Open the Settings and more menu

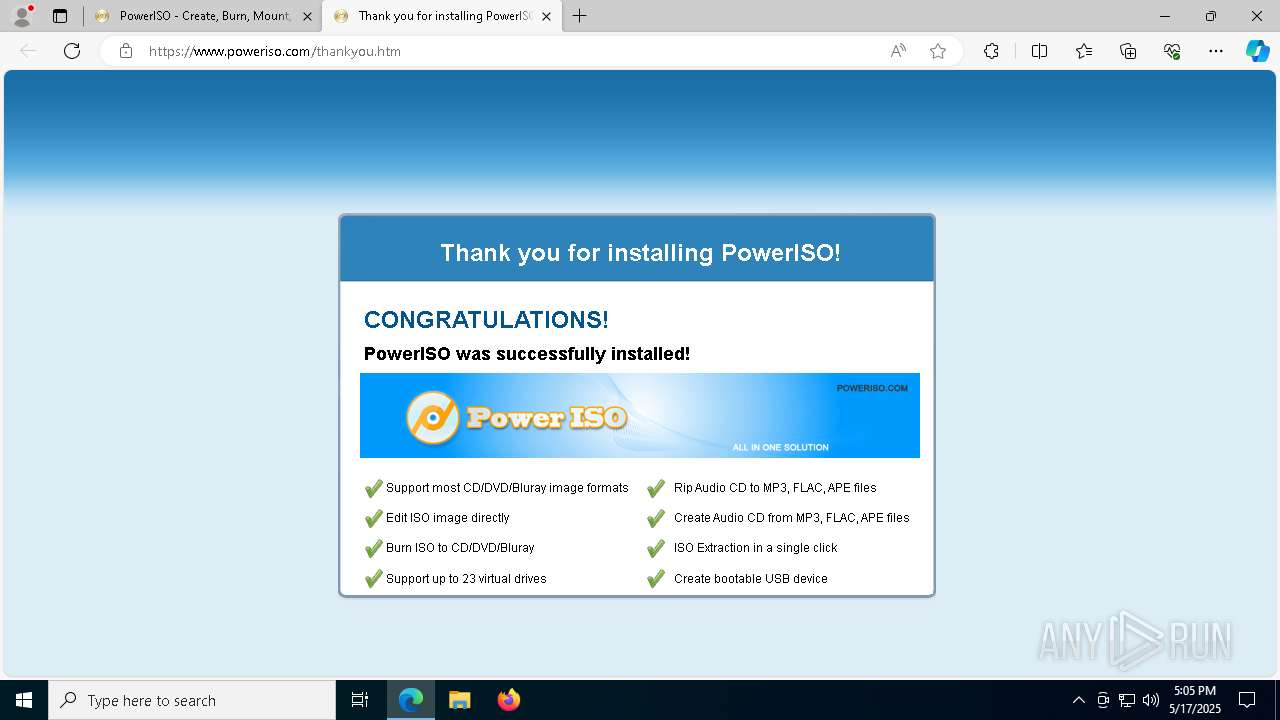point(1216,51)
